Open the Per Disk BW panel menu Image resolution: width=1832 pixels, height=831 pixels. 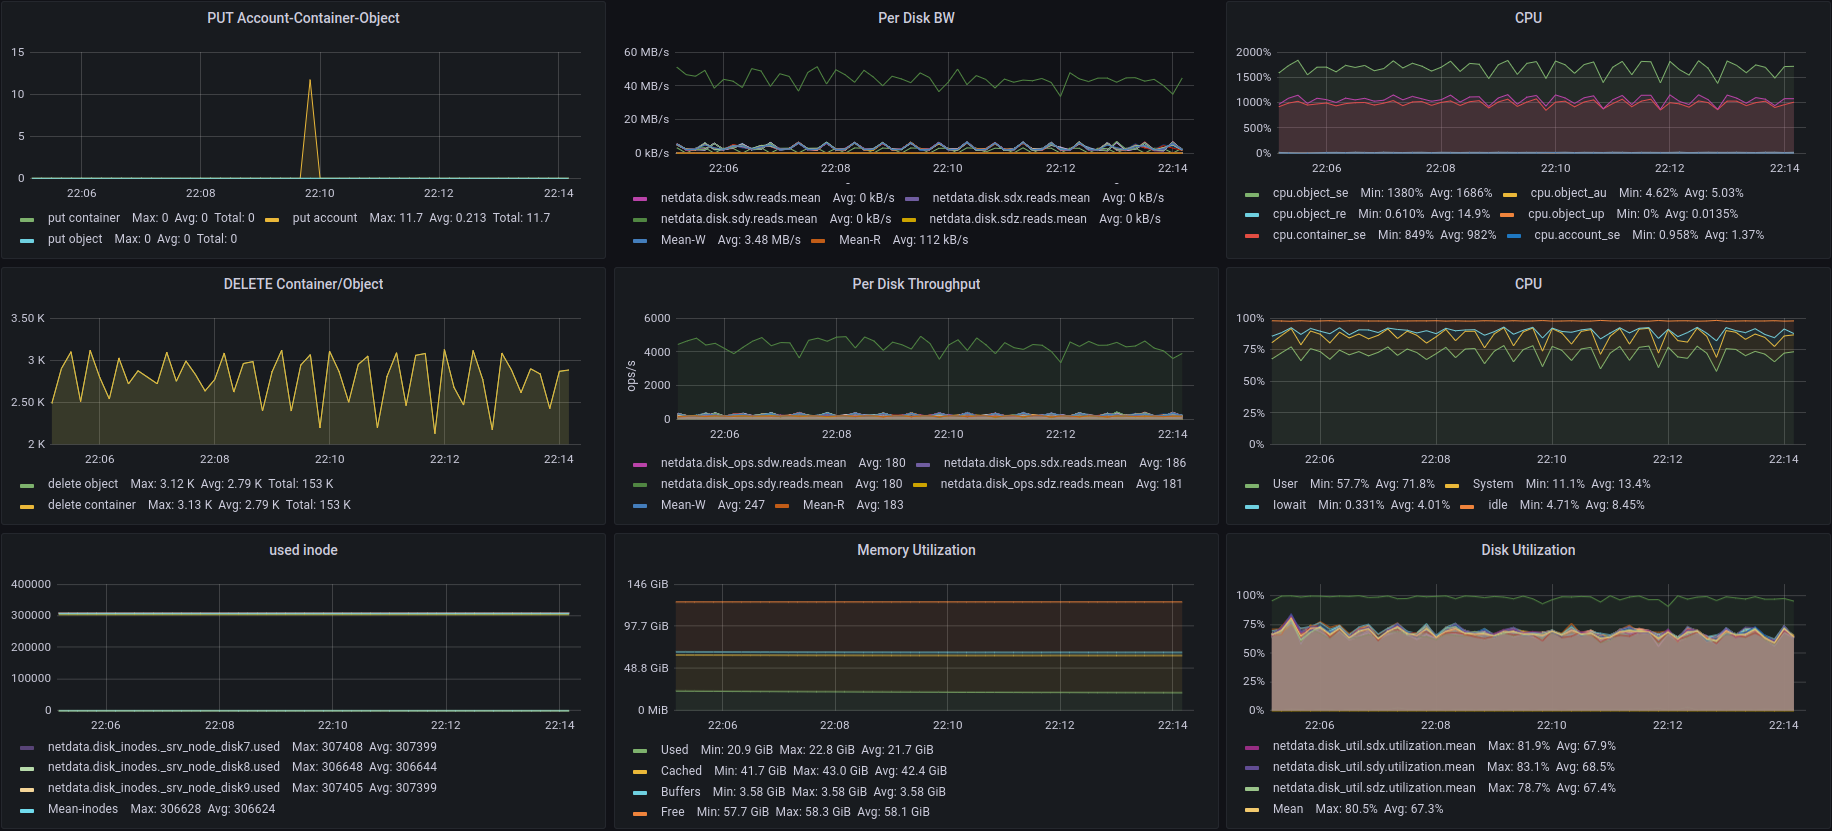pos(915,18)
